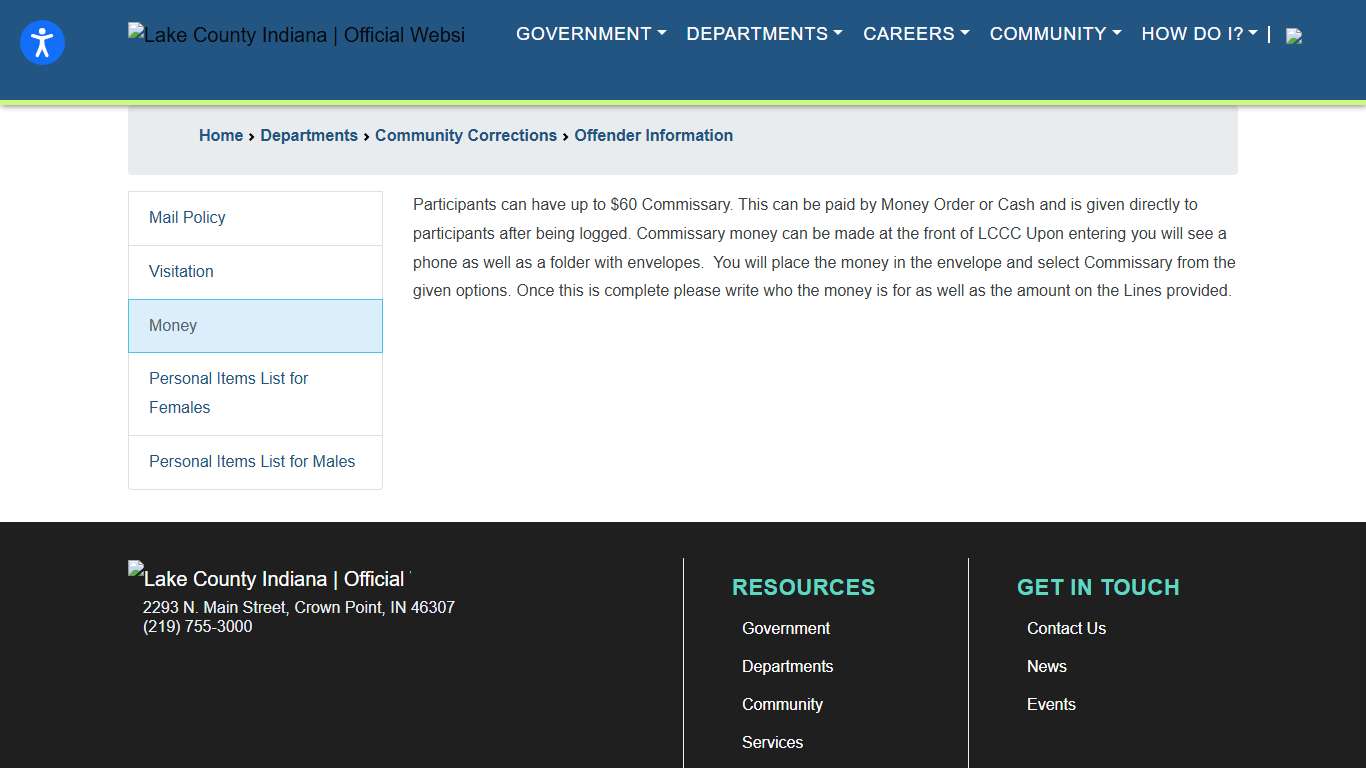Viewport: 1366px width, 768px height.
Task: Click the Community Corrections breadcrumb link
Action: pyautogui.click(x=465, y=136)
